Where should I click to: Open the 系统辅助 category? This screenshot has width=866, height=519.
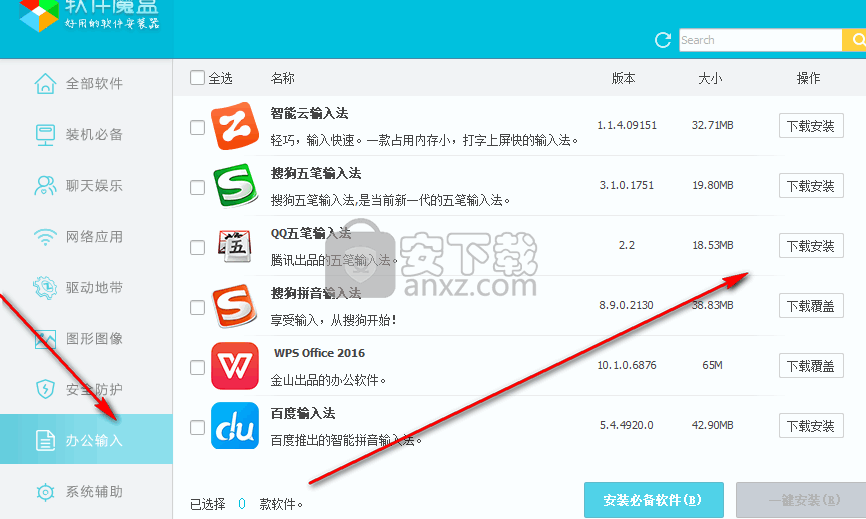[86, 491]
